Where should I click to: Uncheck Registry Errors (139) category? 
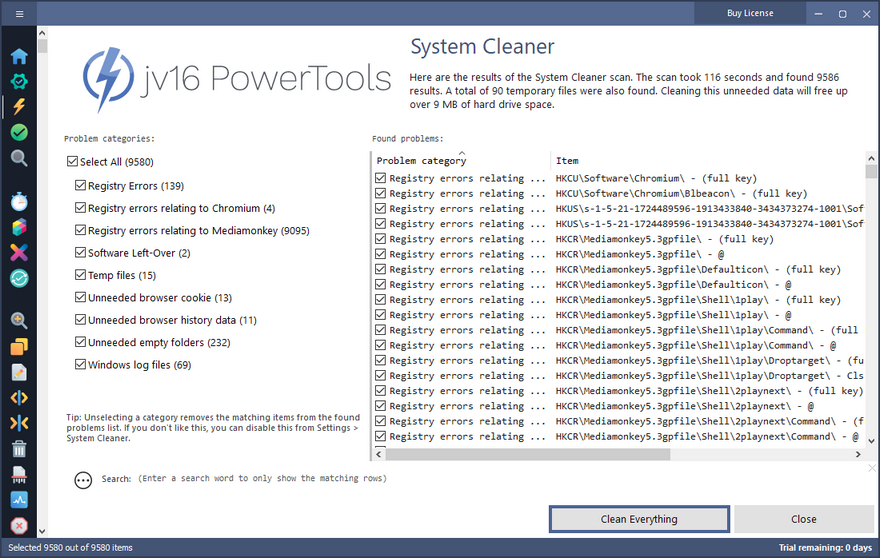coord(80,185)
